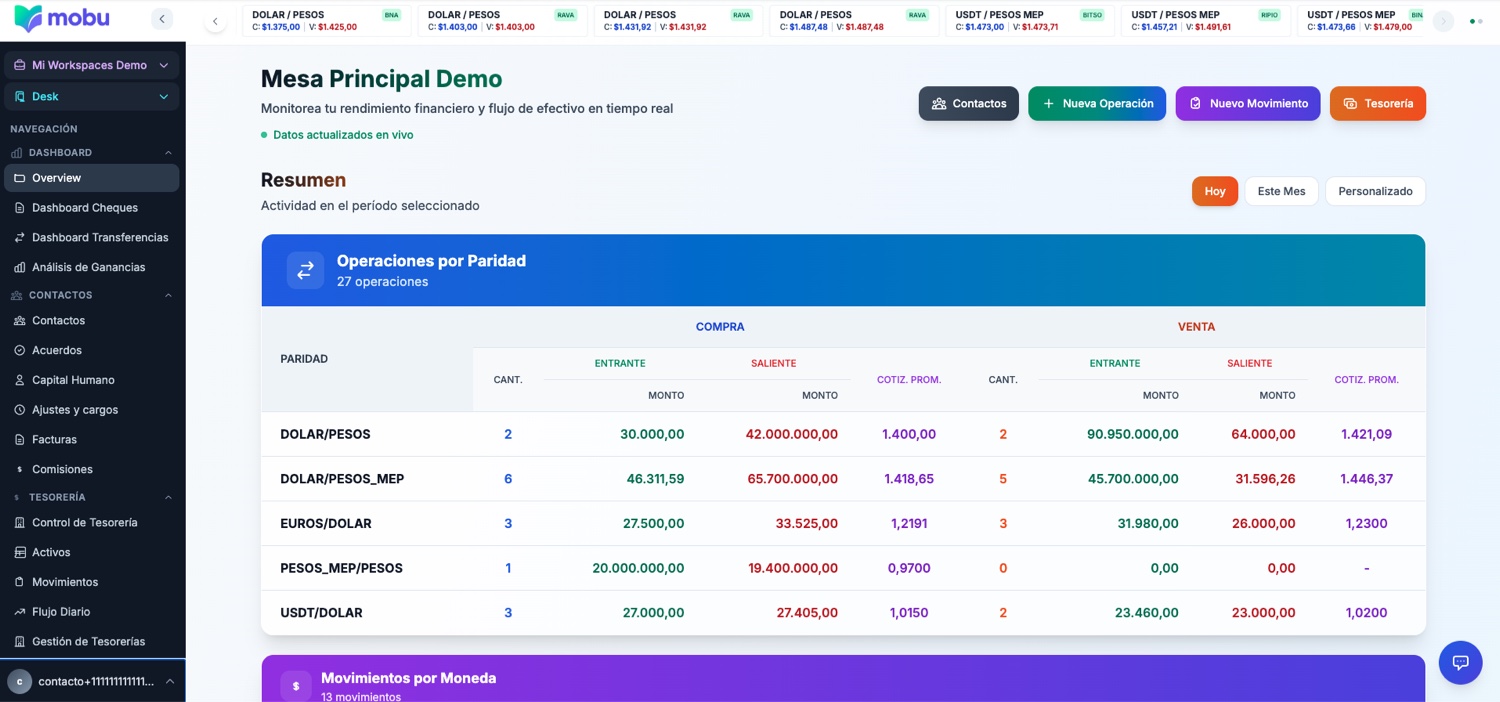Open the Mi Workspaces Demo dropdown
1500x702 pixels.
click(92, 65)
